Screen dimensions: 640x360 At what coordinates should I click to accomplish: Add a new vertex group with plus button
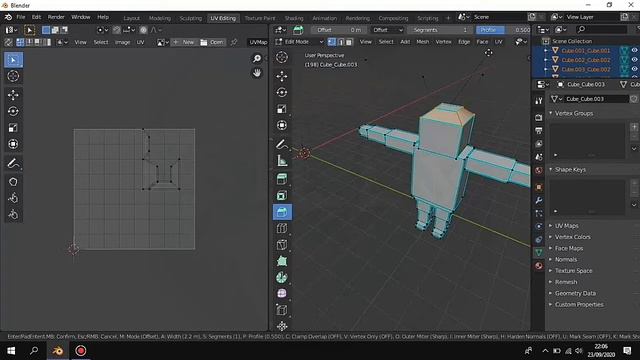click(634, 127)
